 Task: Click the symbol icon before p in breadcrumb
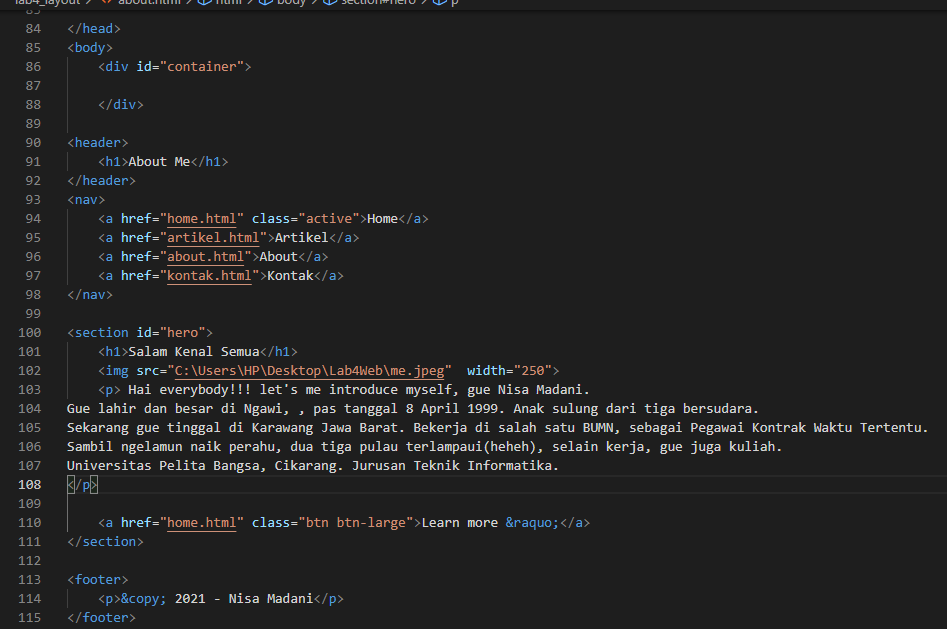(x=440, y=3)
